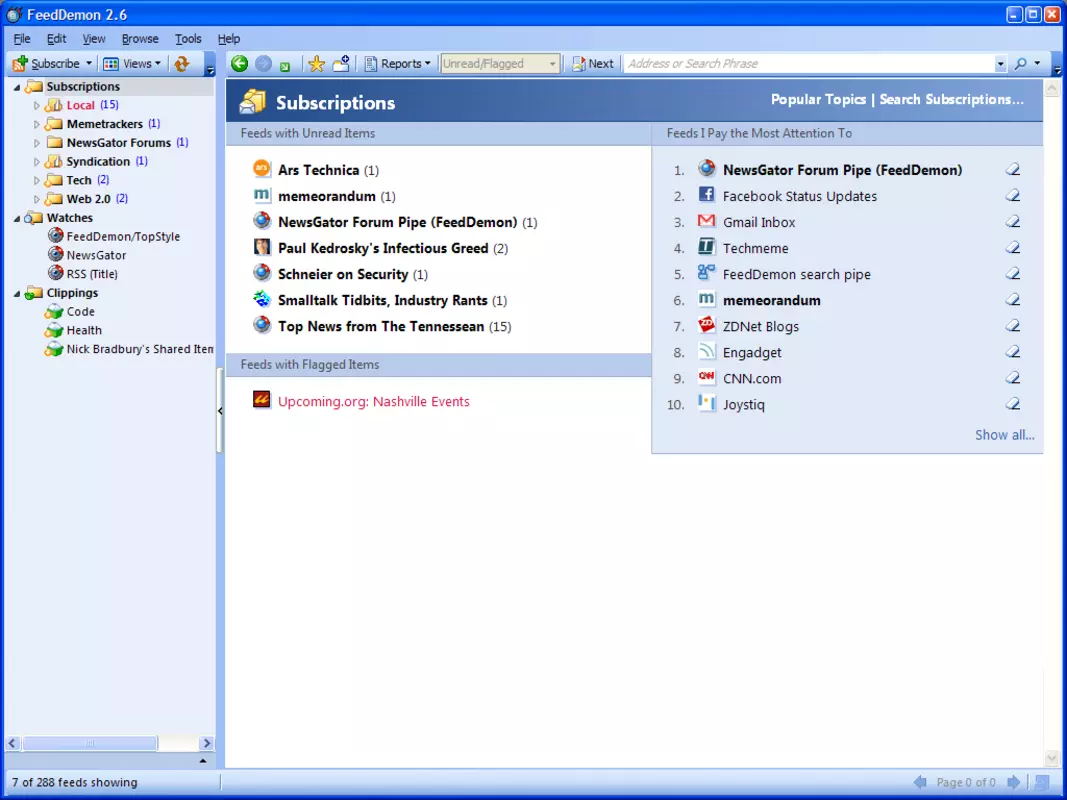Viewport: 1067px width, 800px height.
Task: Expand the Memetrackers folder
Action: pyautogui.click(x=37, y=124)
